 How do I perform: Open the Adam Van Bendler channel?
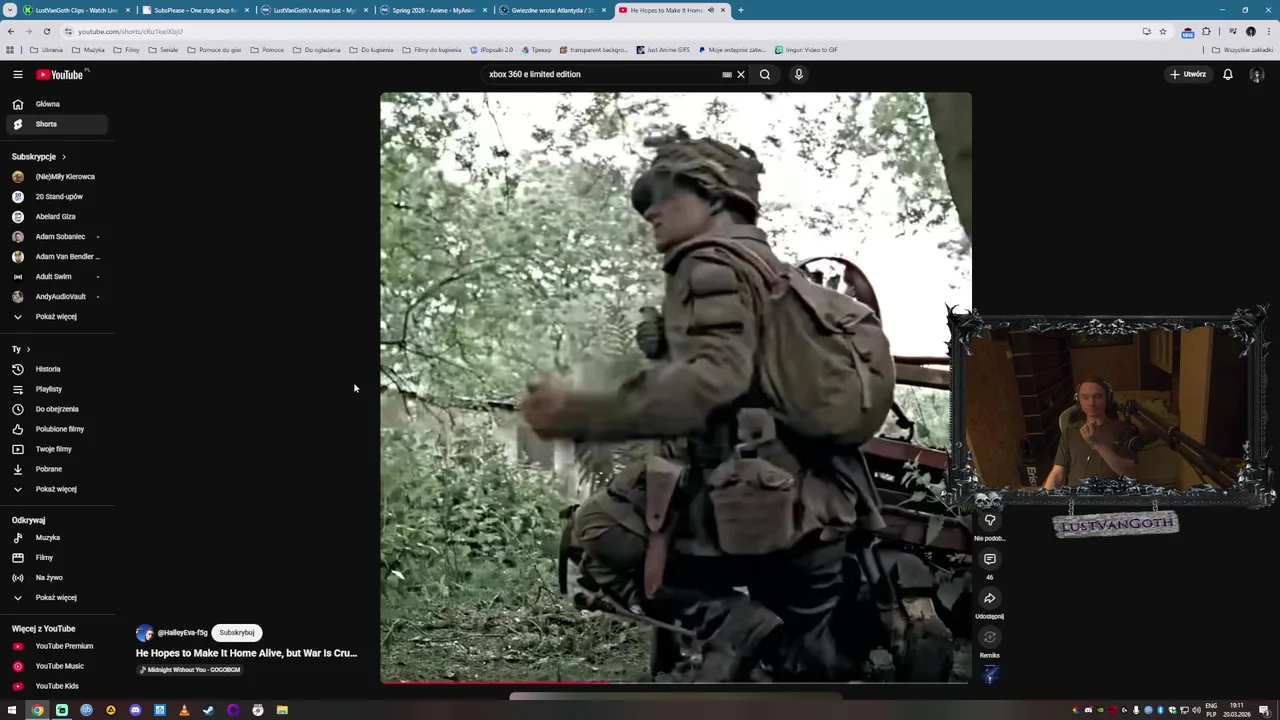pos(55,256)
